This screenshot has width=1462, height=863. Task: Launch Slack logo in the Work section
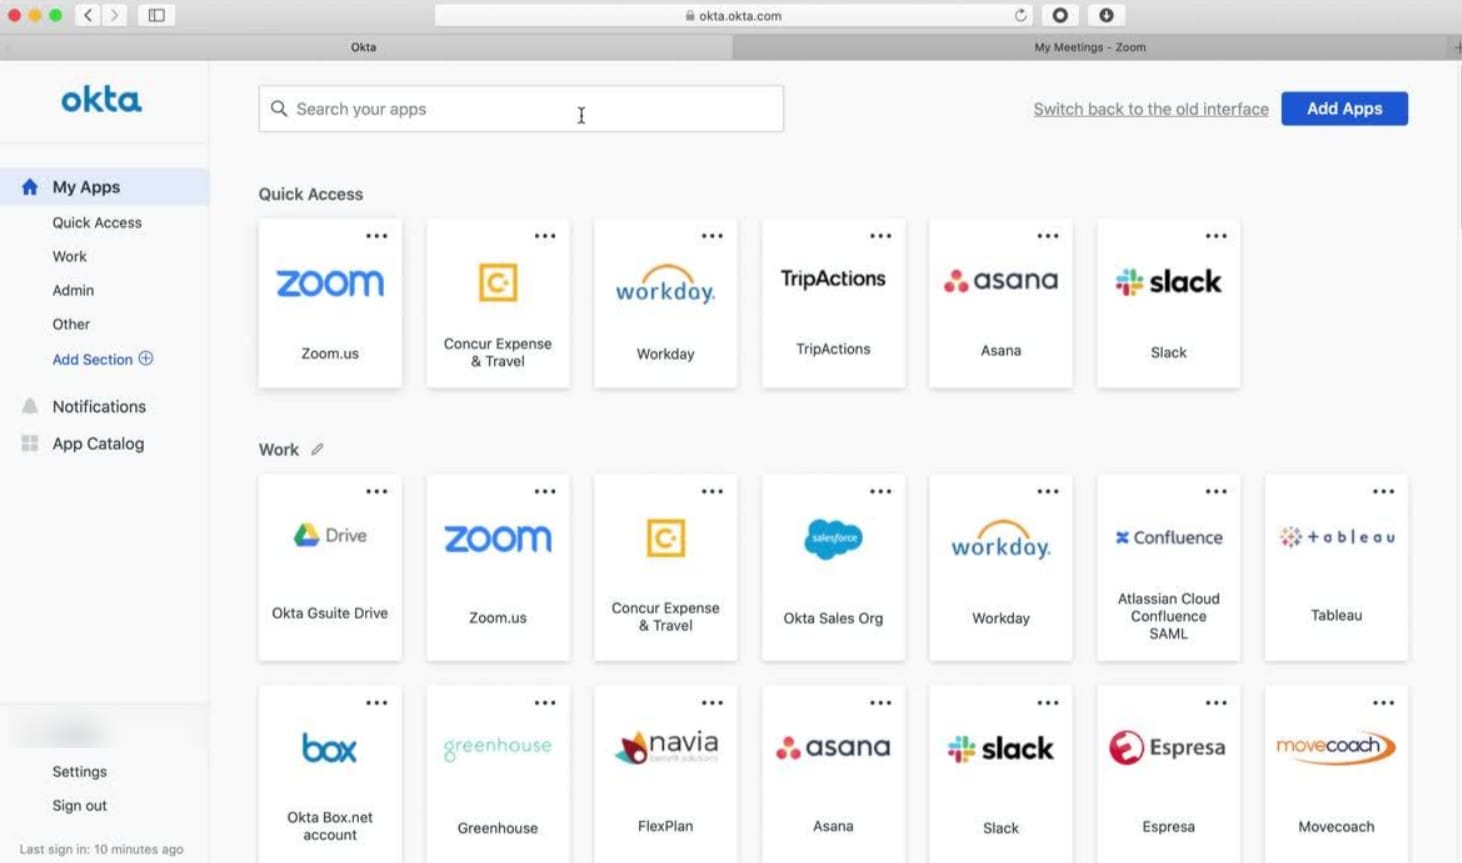tap(1001, 748)
